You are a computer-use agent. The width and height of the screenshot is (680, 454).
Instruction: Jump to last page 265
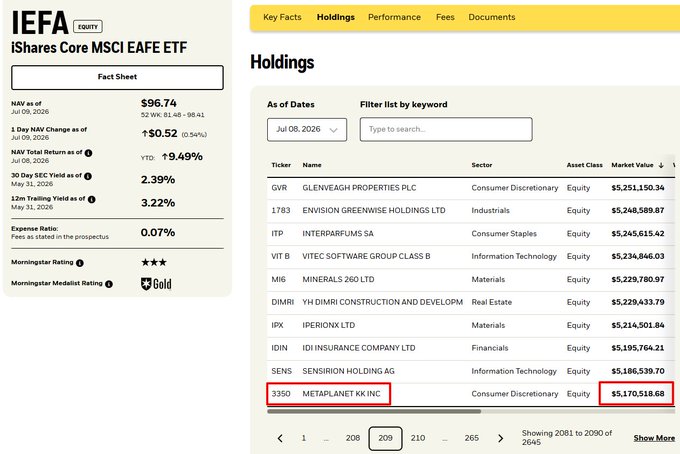[471, 438]
